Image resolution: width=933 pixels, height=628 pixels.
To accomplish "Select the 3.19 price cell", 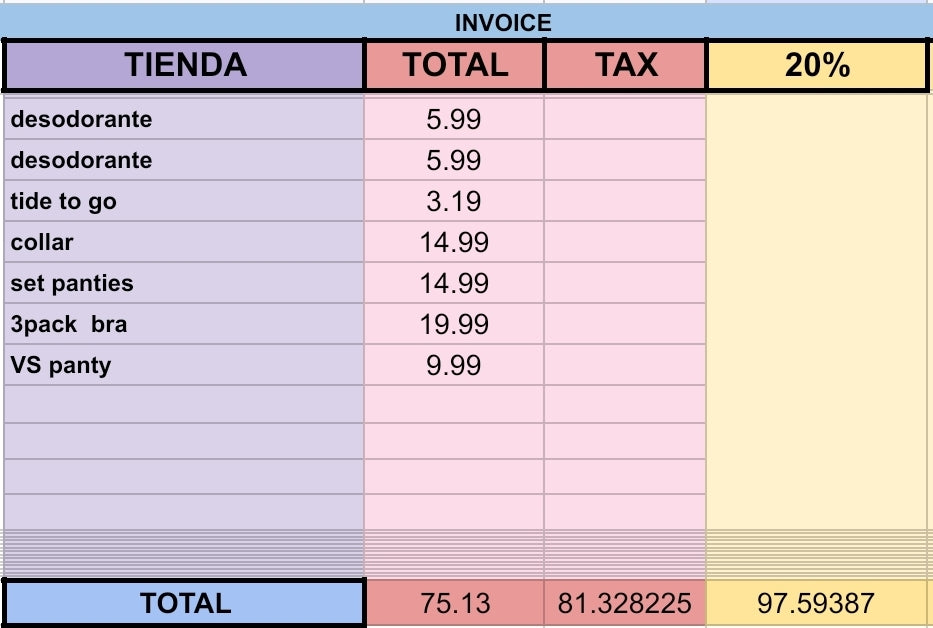I will pos(454,201).
